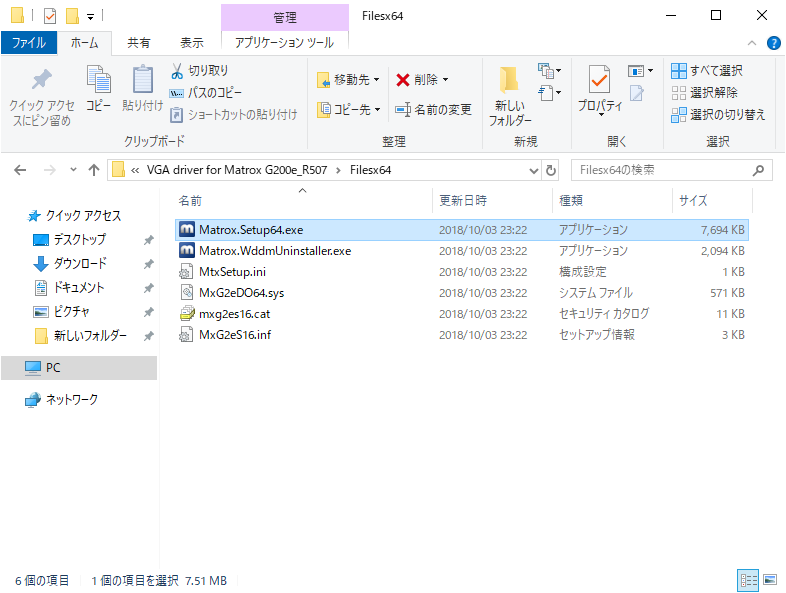This screenshot has height=593, width=786.
Task: Open recent locations dropdown arrow
Action: point(73,170)
